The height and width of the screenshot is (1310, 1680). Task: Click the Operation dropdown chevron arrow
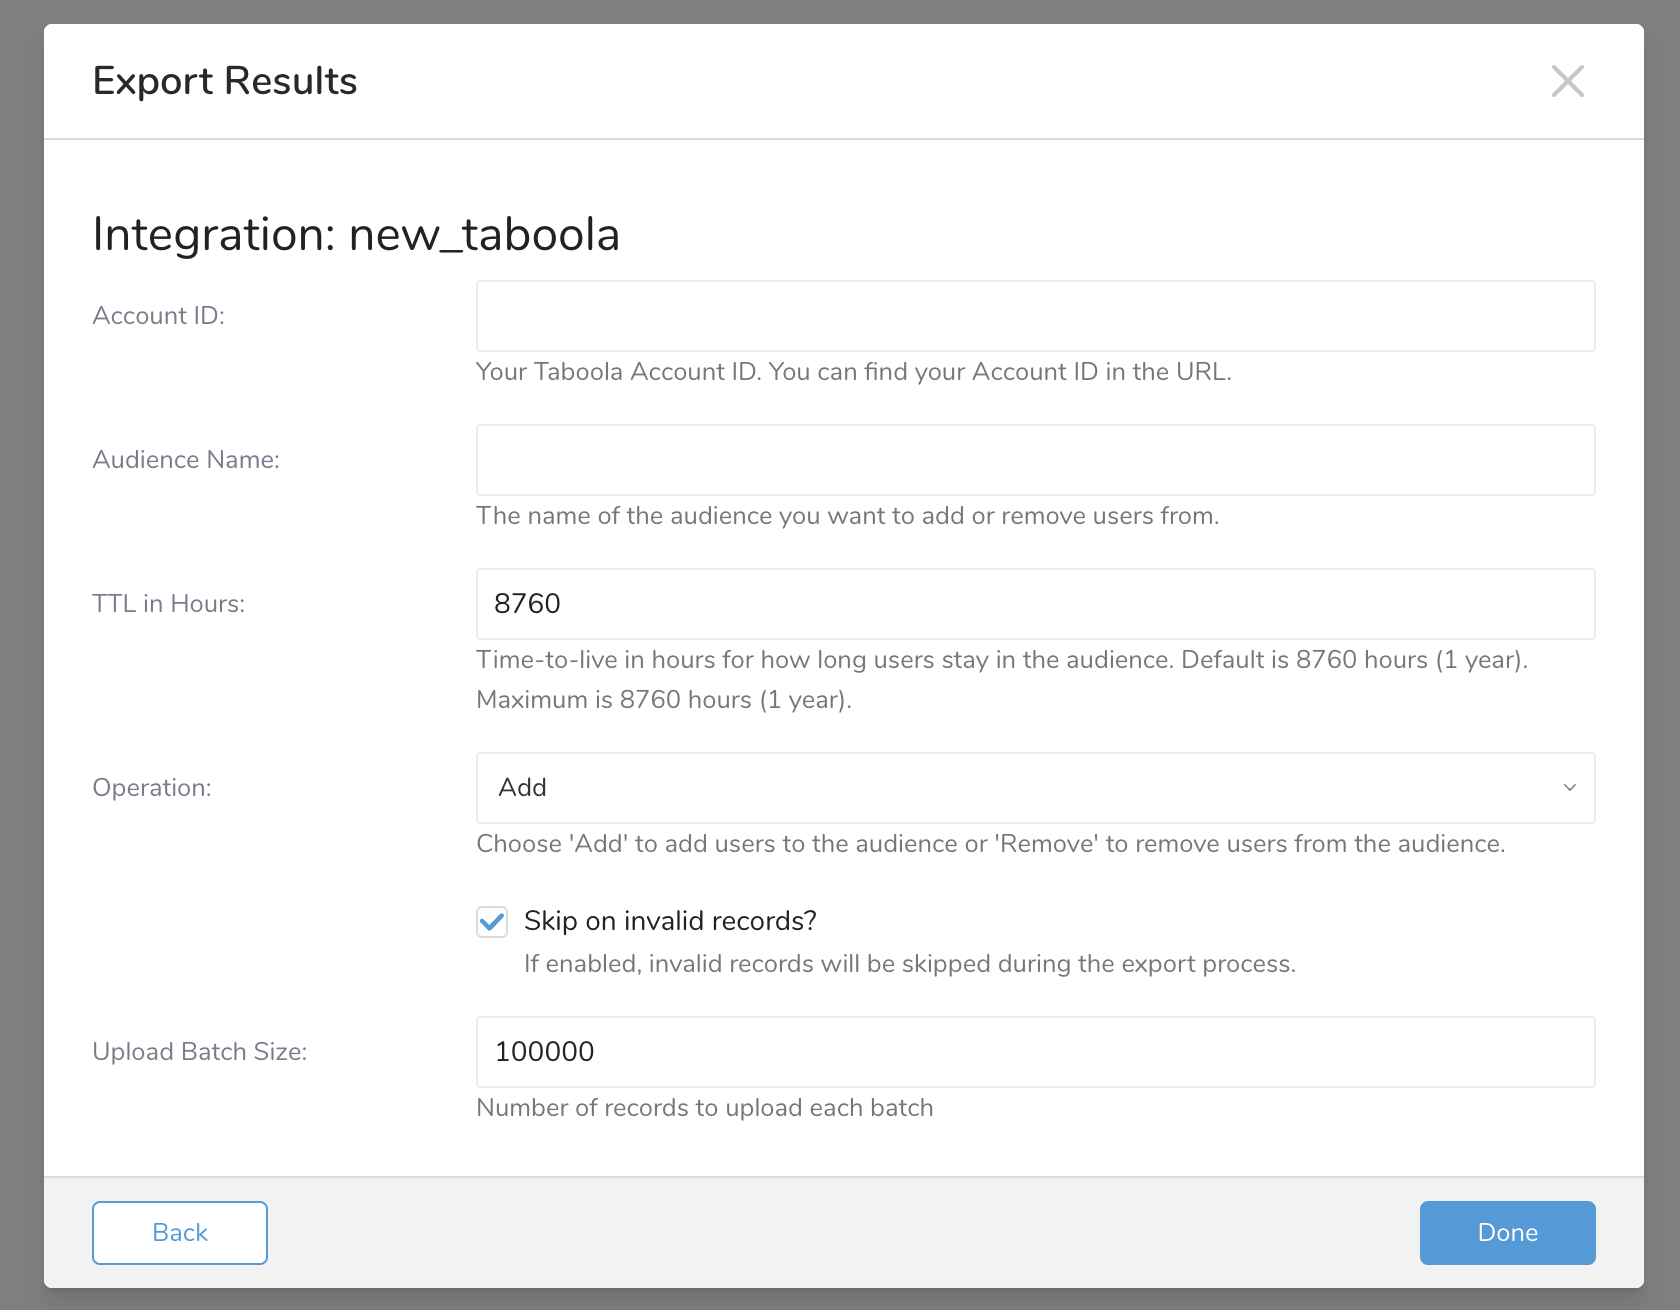click(x=1569, y=788)
